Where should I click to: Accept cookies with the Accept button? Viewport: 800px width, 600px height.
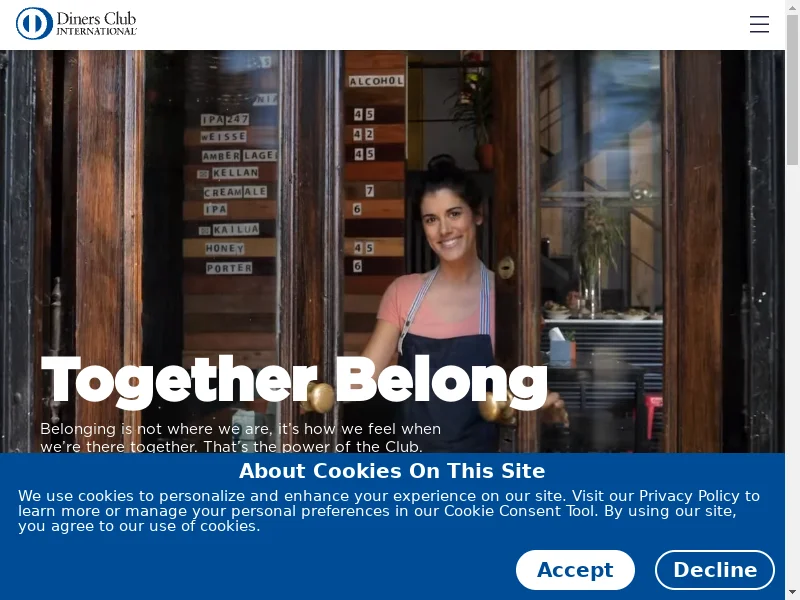point(575,570)
